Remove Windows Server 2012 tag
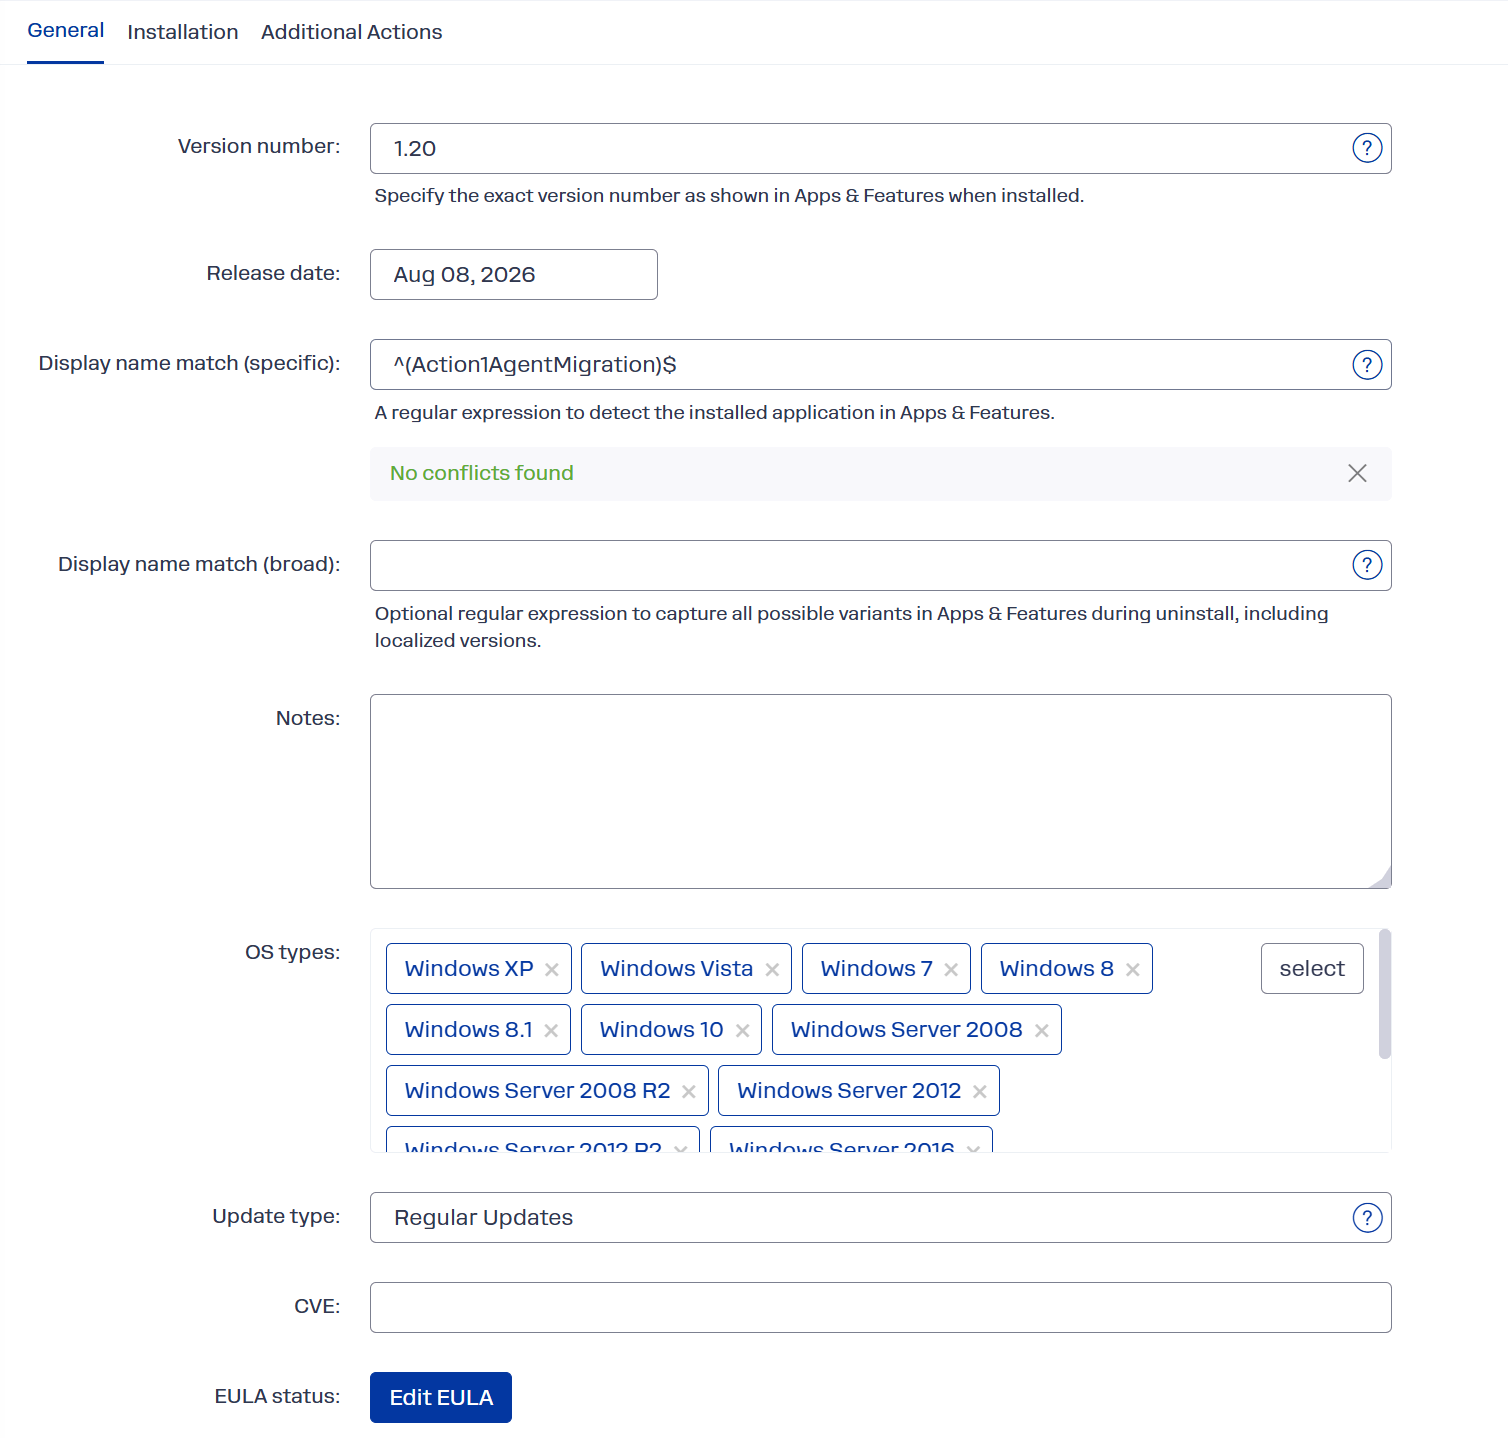The width and height of the screenshot is (1508, 1438). click(x=980, y=1091)
